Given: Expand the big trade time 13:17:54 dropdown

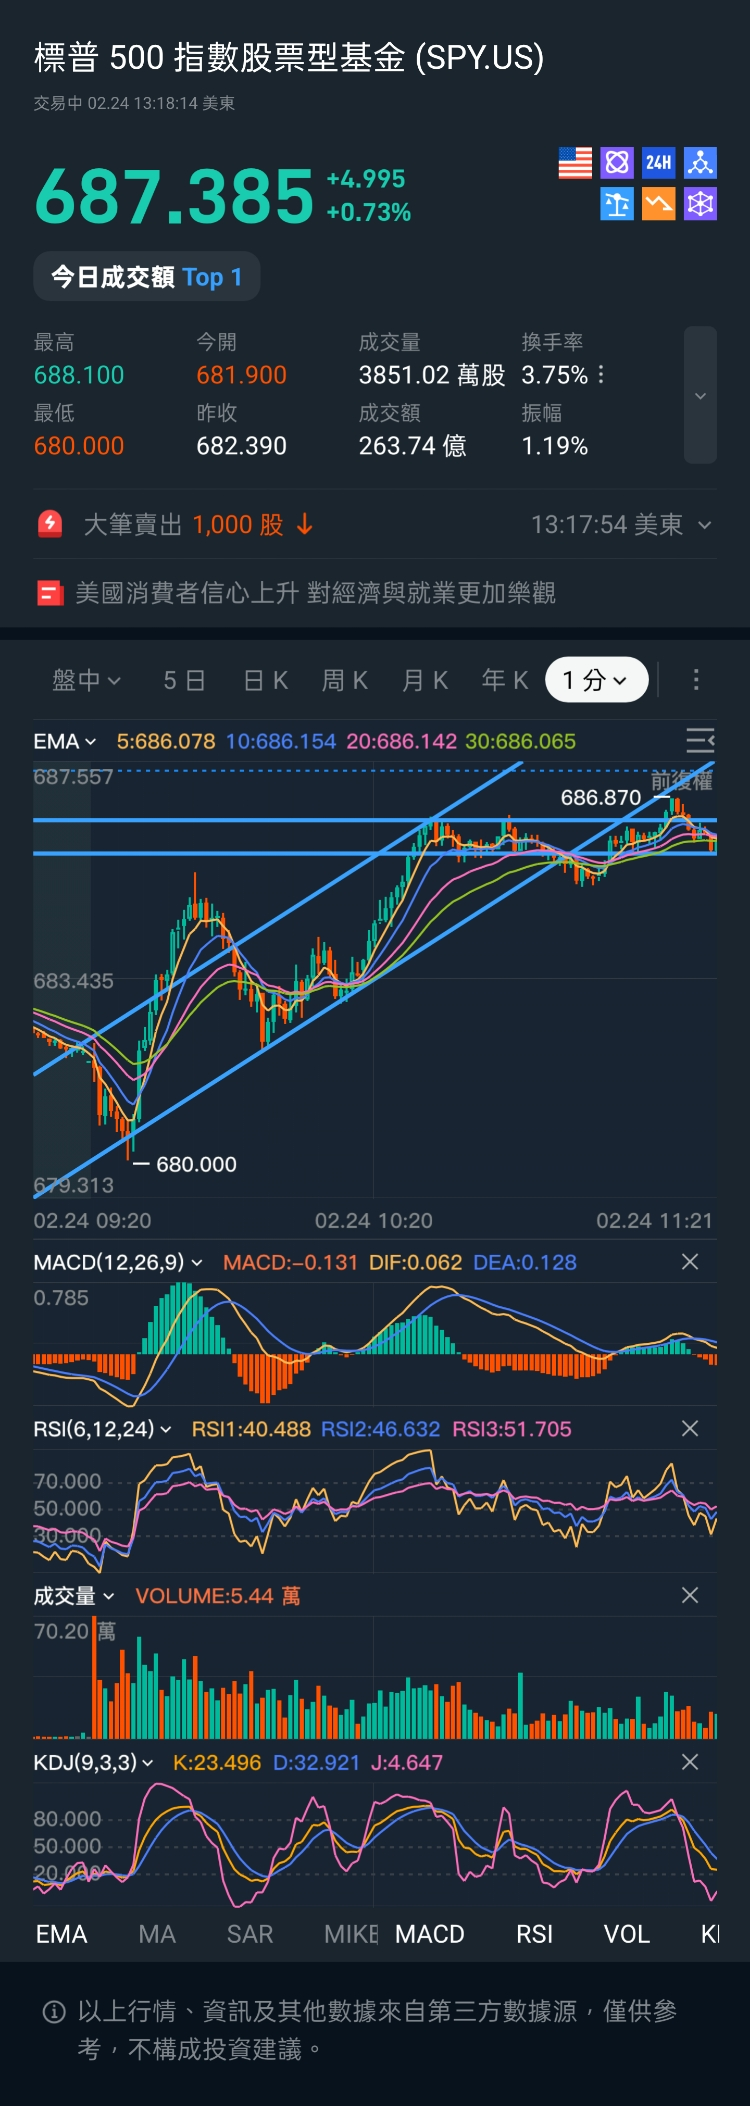Looking at the screenshot, I should click(621, 524).
